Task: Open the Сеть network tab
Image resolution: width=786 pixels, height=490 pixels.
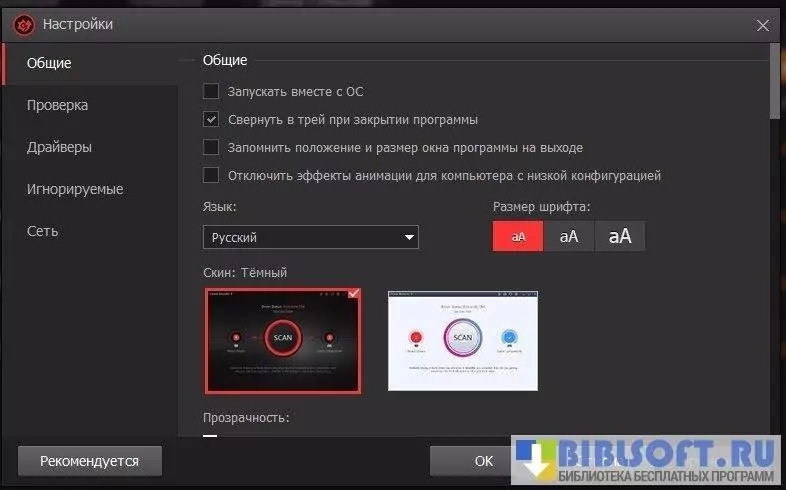Action: pyautogui.click(x=43, y=231)
